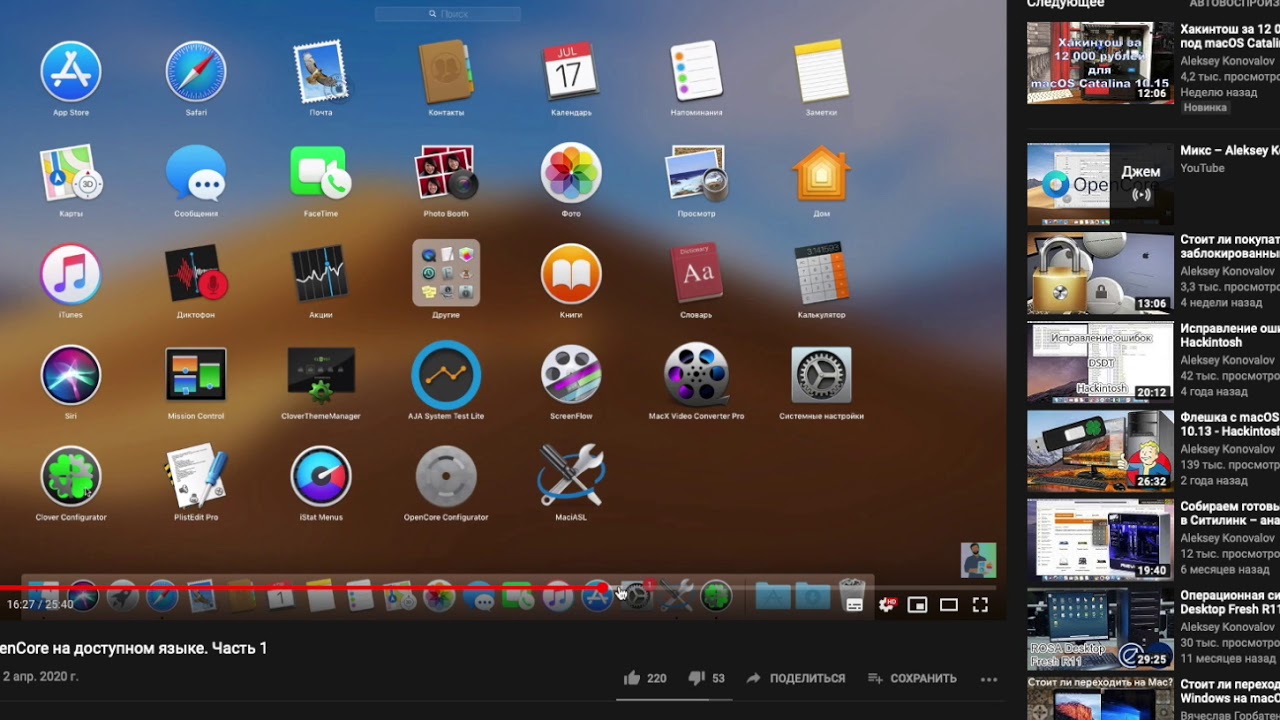
Task: Click Aleksey Konovalov channel under Хакинтош video
Action: tap(1227, 61)
